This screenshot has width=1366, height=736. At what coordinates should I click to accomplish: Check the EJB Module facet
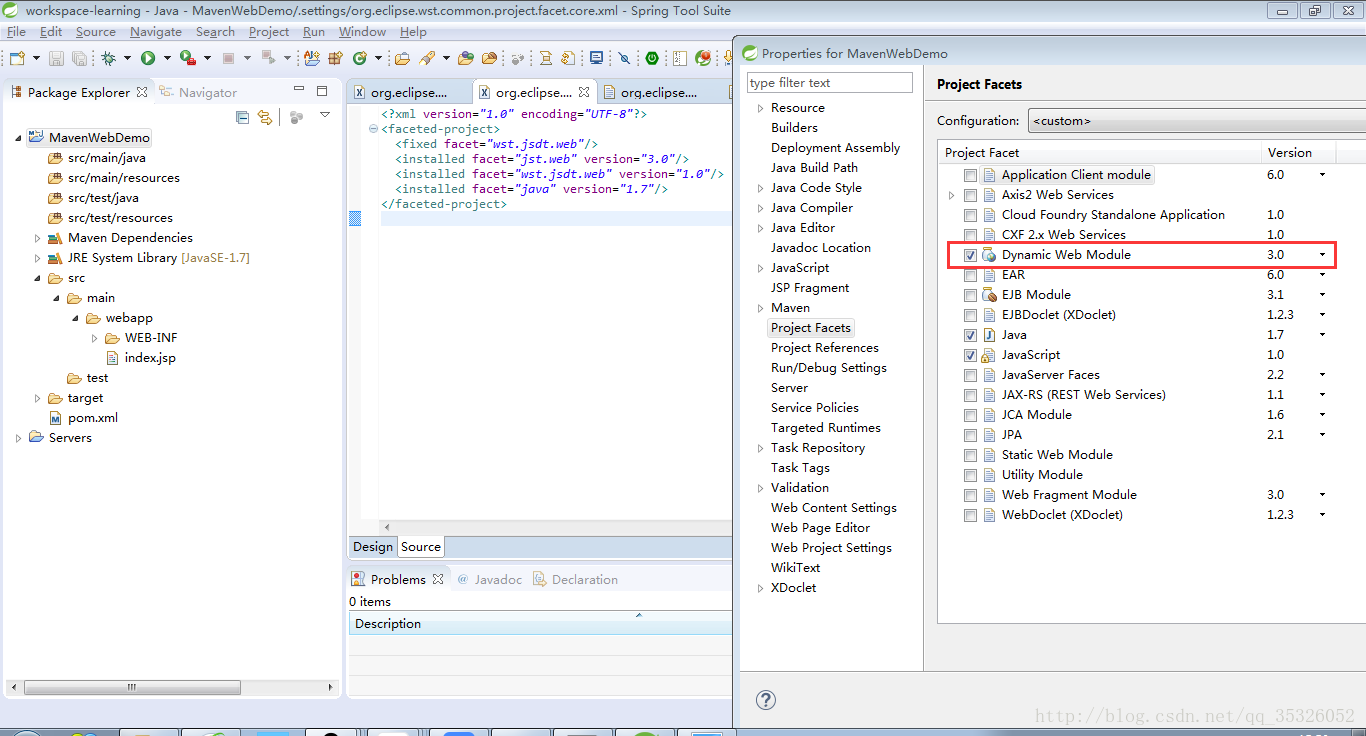970,295
